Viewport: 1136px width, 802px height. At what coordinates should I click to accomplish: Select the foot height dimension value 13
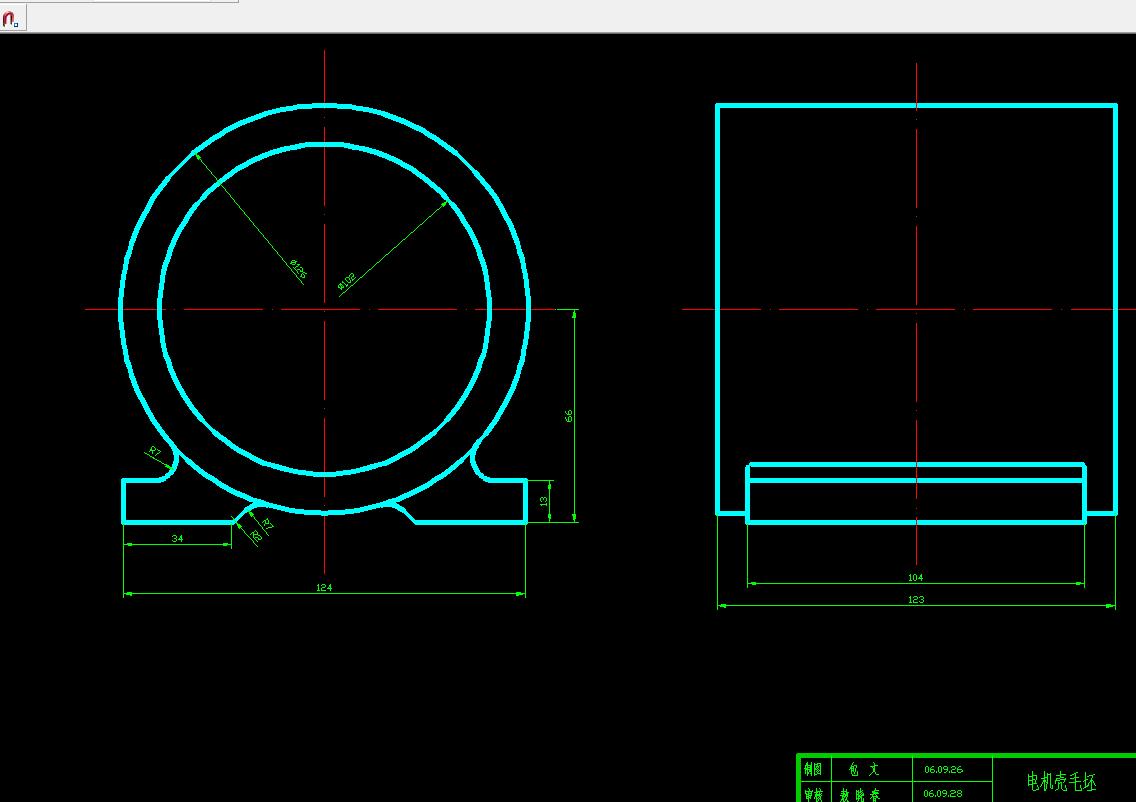pyautogui.click(x=544, y=501)
